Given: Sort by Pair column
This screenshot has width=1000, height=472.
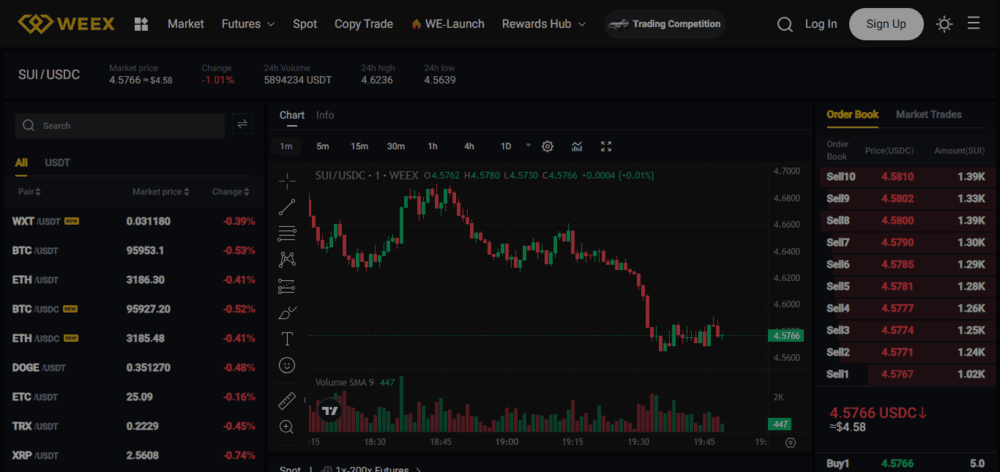Looking at the screenshot, I should click(x=30, y=191).
